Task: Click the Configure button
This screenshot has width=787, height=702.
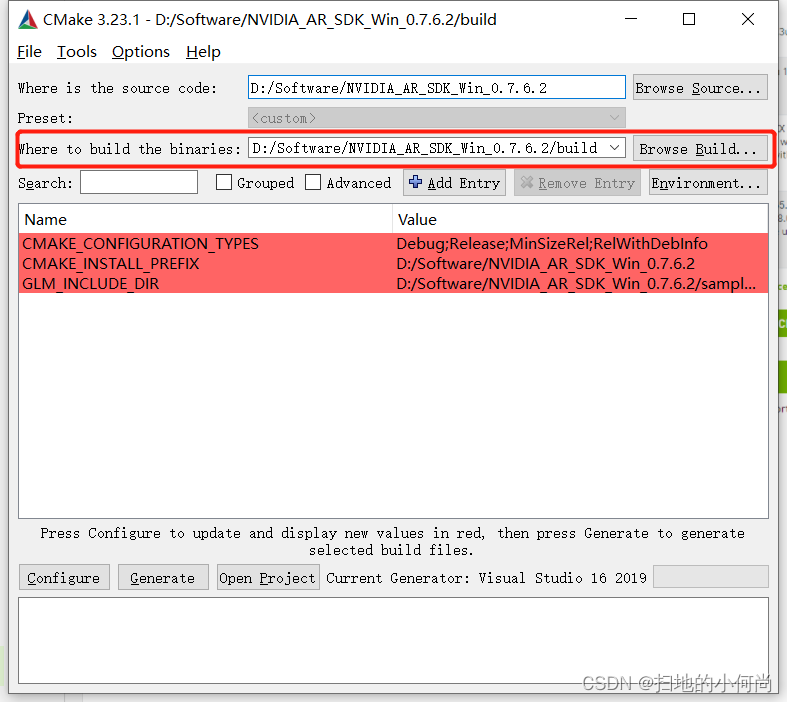Action: point(64,578)
